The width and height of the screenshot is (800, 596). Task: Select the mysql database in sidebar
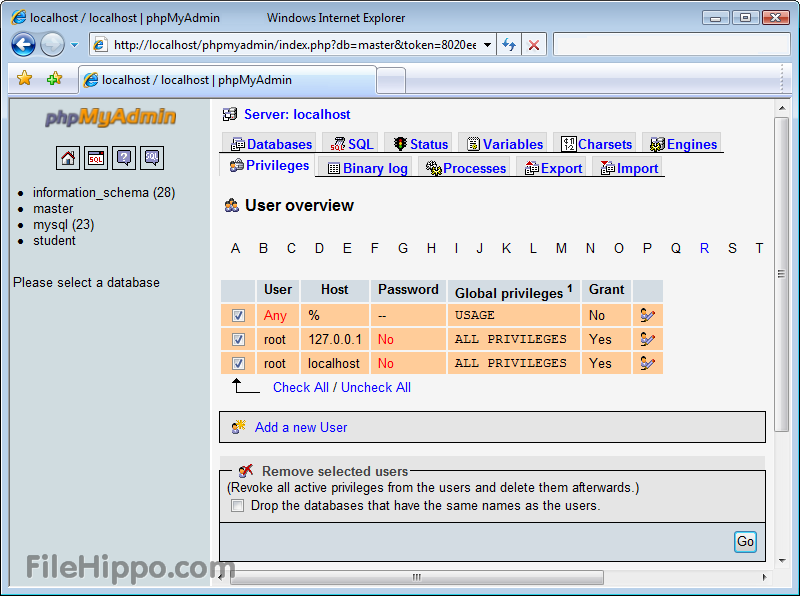coord(64,225)
